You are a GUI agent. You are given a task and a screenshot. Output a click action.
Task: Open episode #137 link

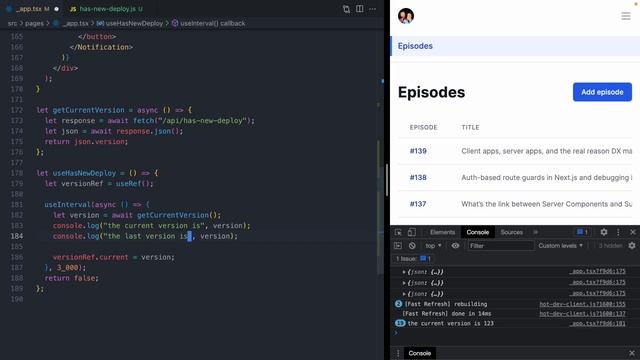pos(418,204)
